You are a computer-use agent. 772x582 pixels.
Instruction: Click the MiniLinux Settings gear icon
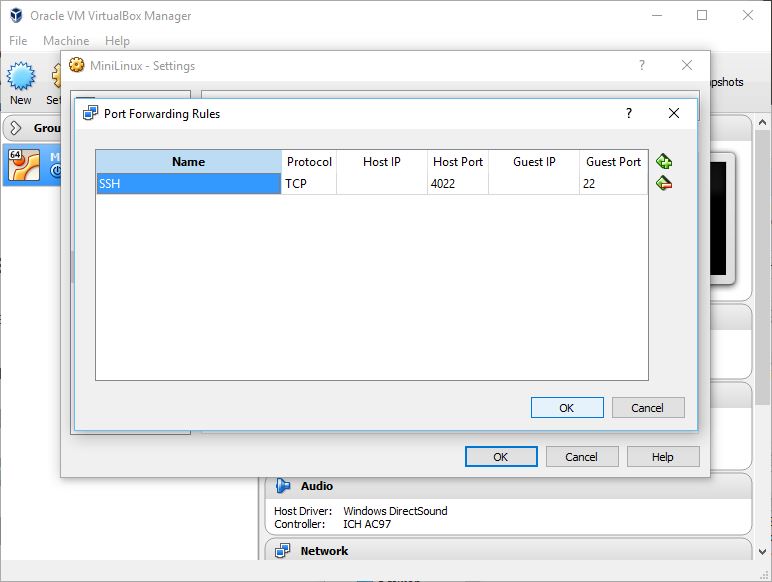pyautogui.click(x=76, y=65)
